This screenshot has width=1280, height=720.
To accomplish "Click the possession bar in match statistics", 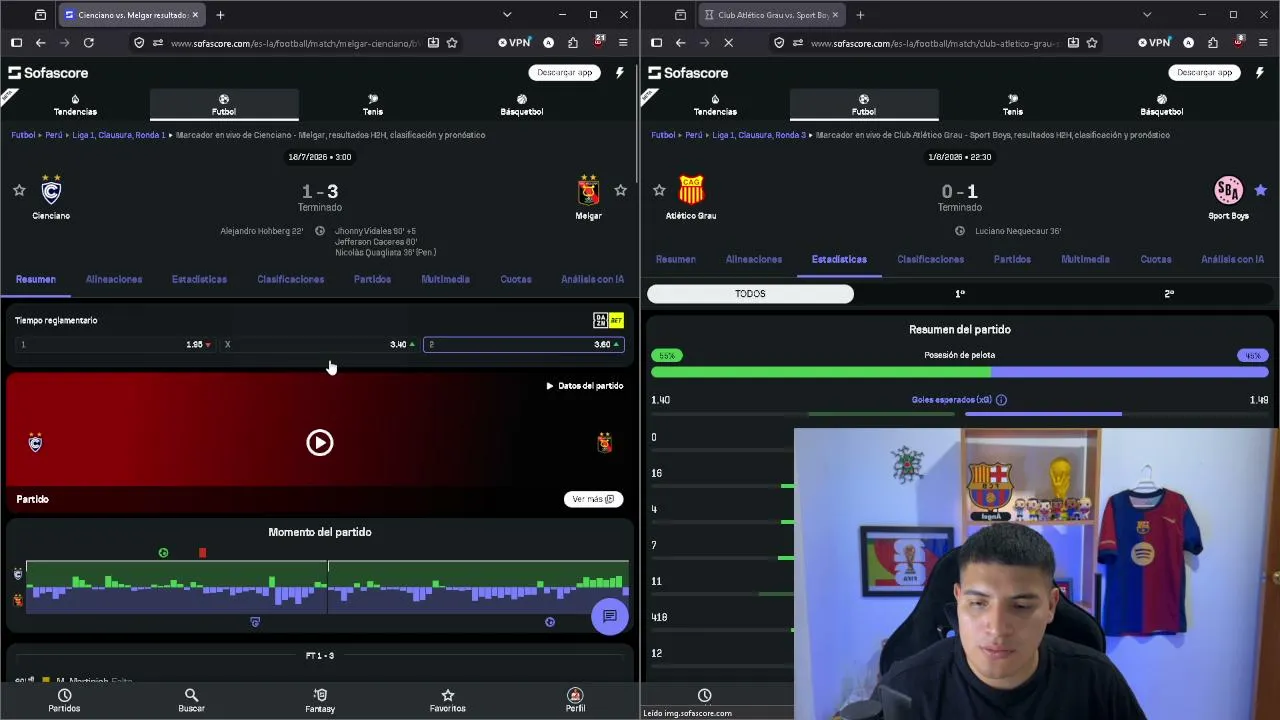I will pos(960,372).
